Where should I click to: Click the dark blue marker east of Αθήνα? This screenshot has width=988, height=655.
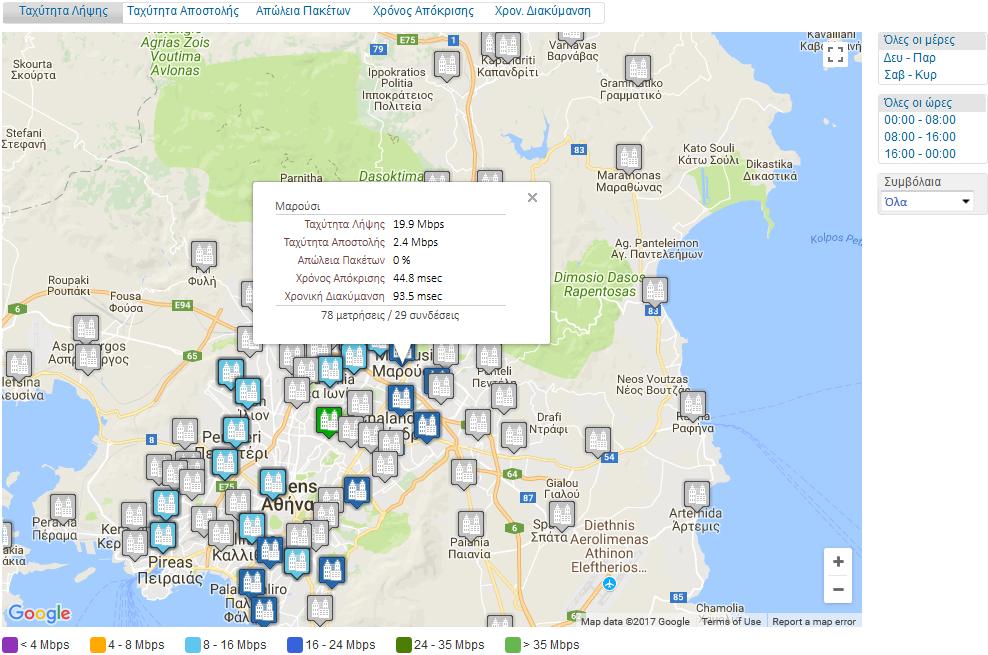357,491
